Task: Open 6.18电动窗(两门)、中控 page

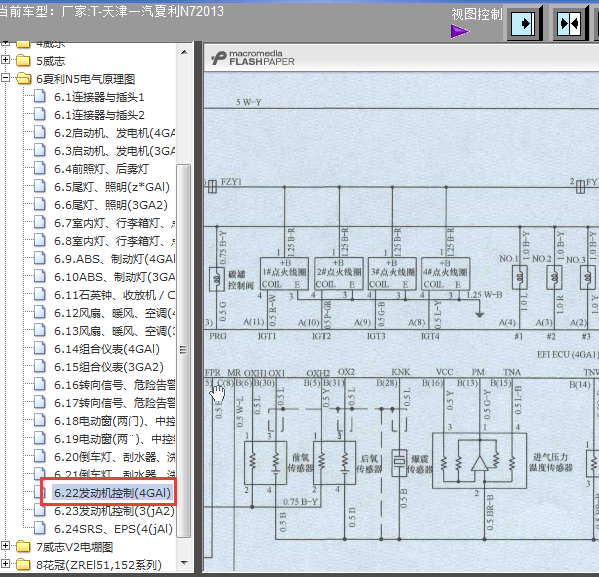Action: pyautogui.click(x=114, y=421)
